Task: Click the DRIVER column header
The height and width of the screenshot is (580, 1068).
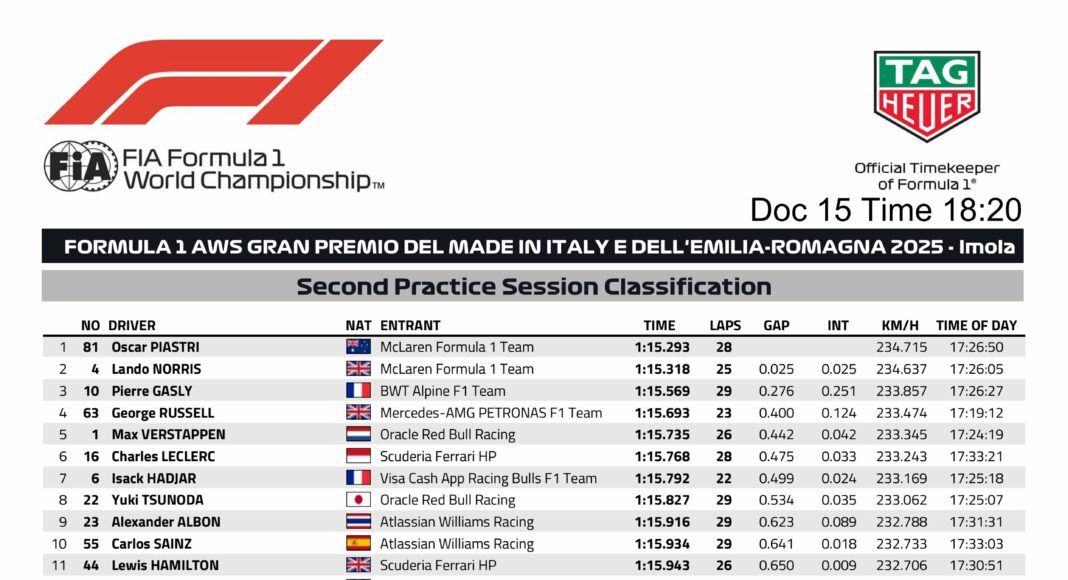Action: pos(132,325)
